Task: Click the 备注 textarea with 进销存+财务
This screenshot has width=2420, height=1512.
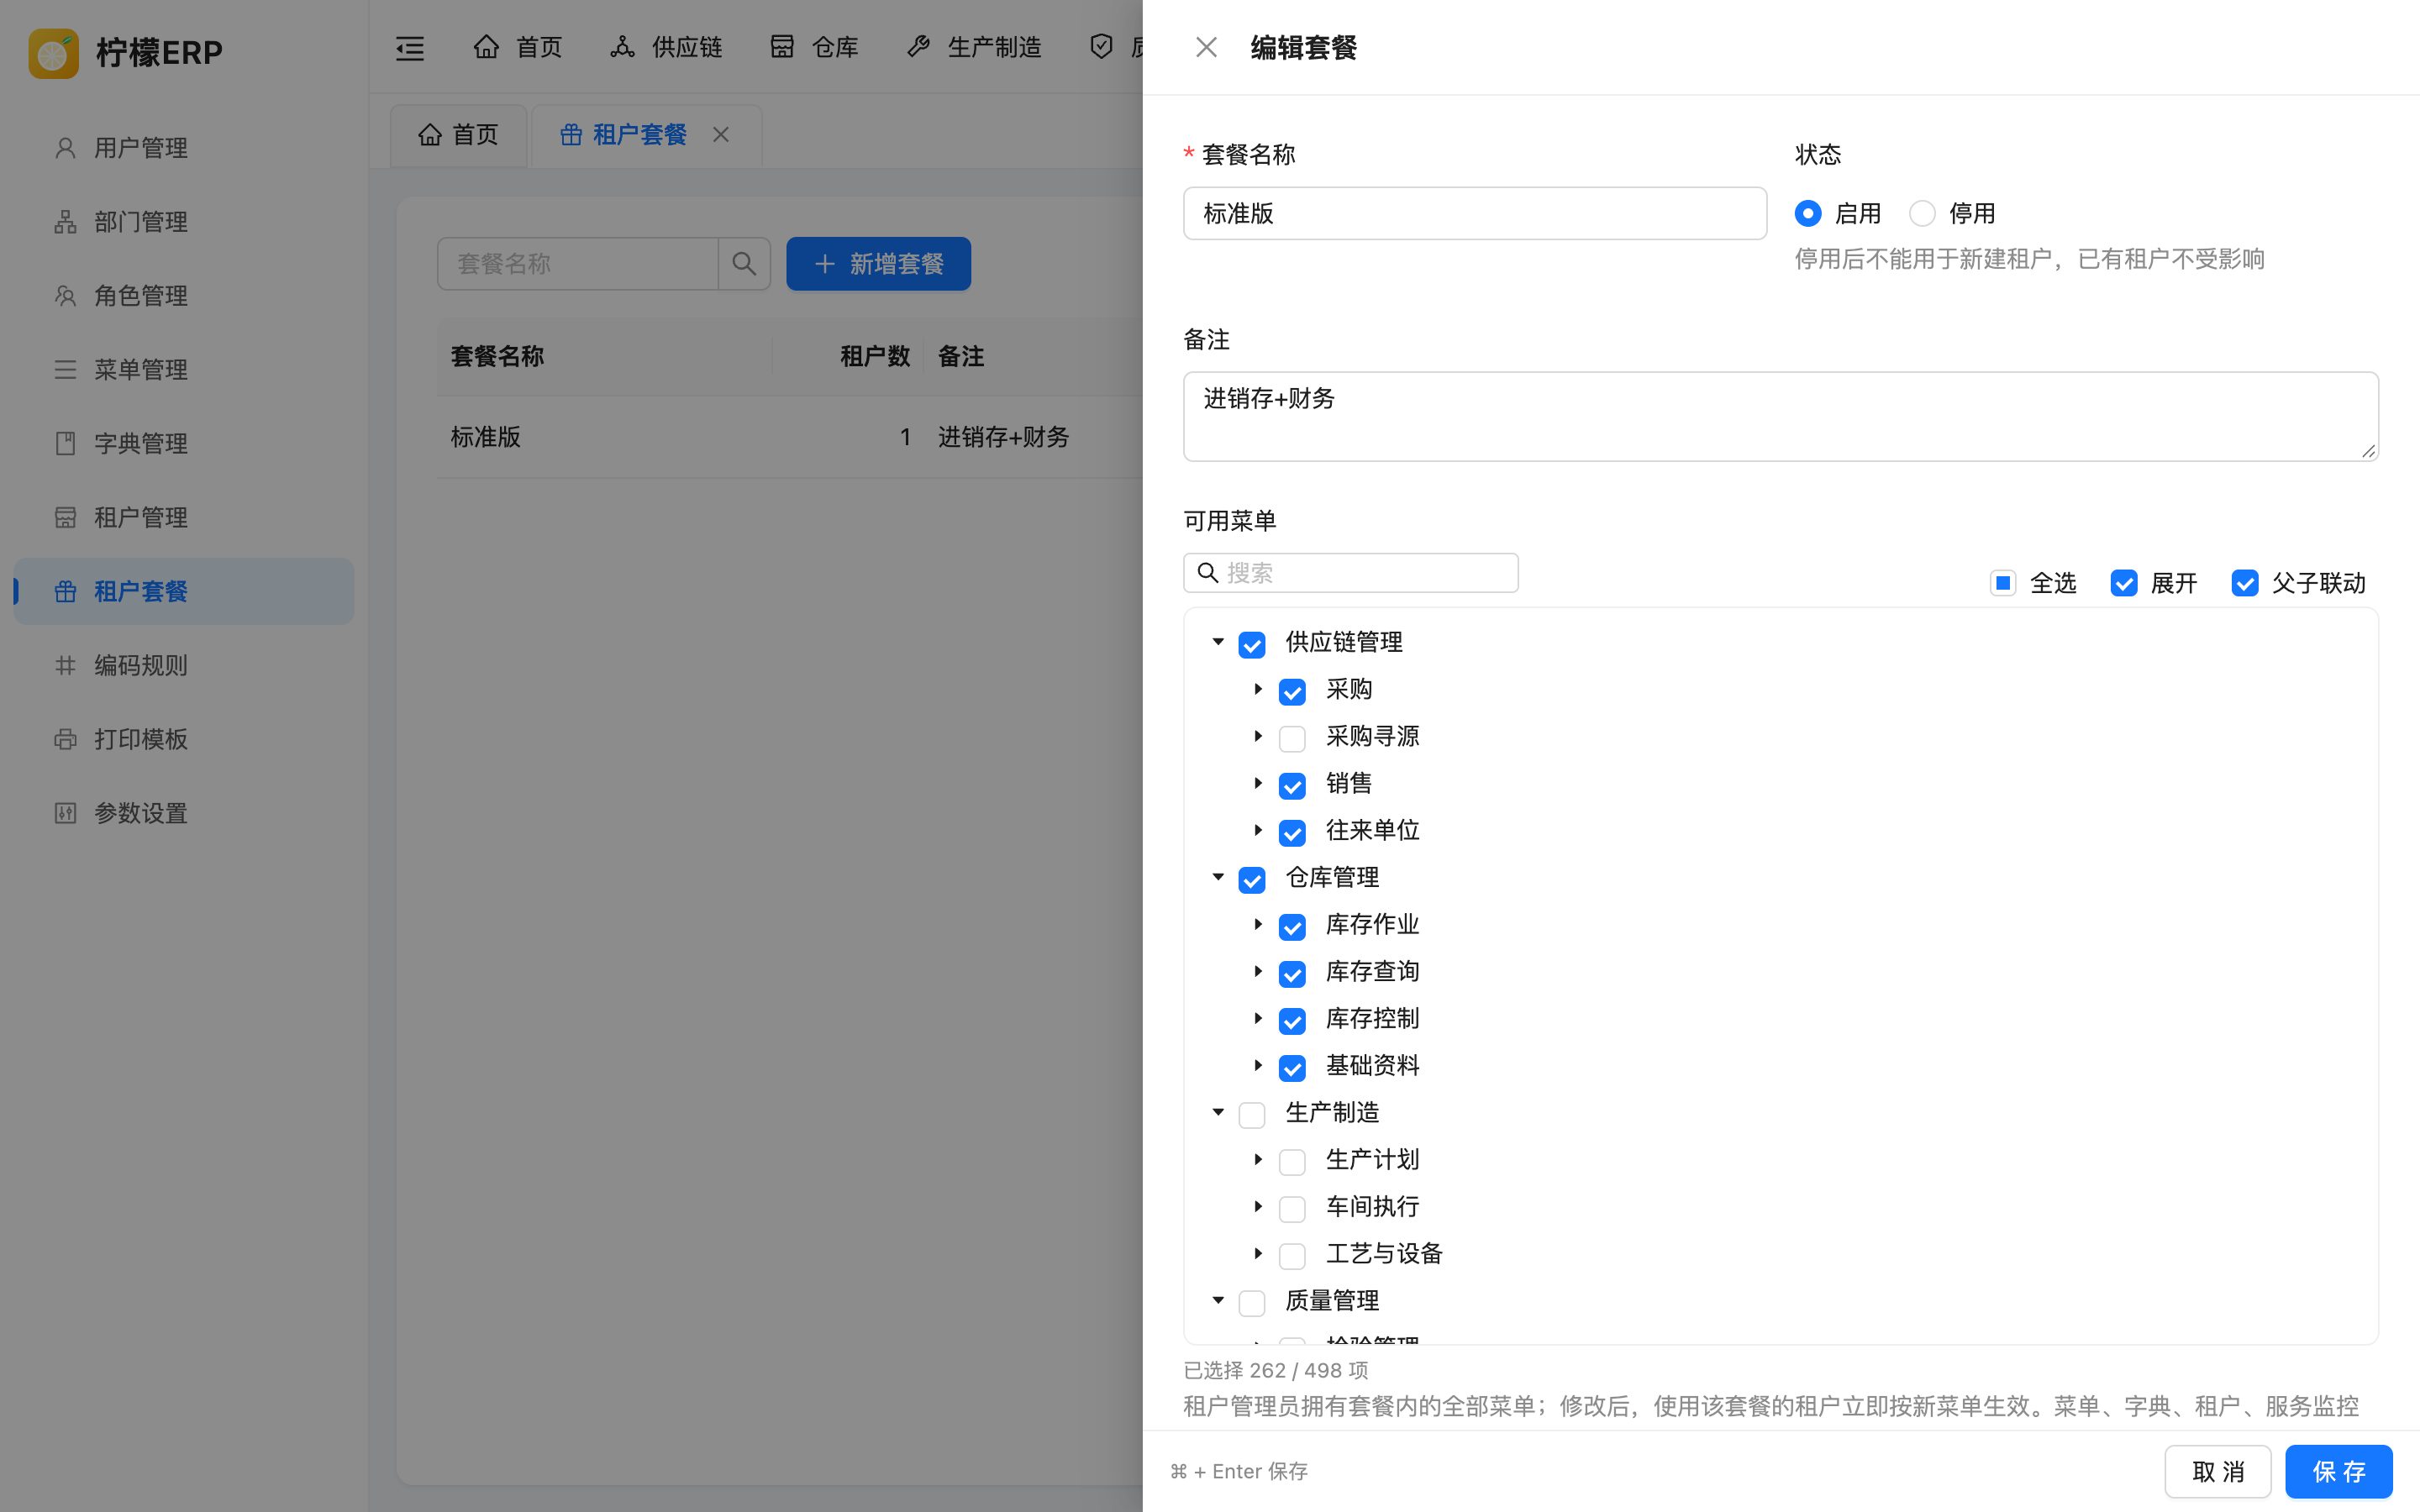Action: click(1780, 416)
